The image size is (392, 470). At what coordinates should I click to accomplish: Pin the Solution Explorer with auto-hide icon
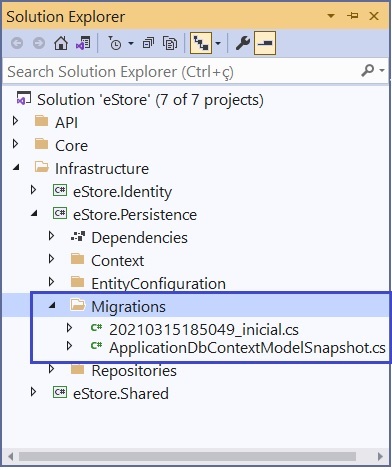click(353, 15)
